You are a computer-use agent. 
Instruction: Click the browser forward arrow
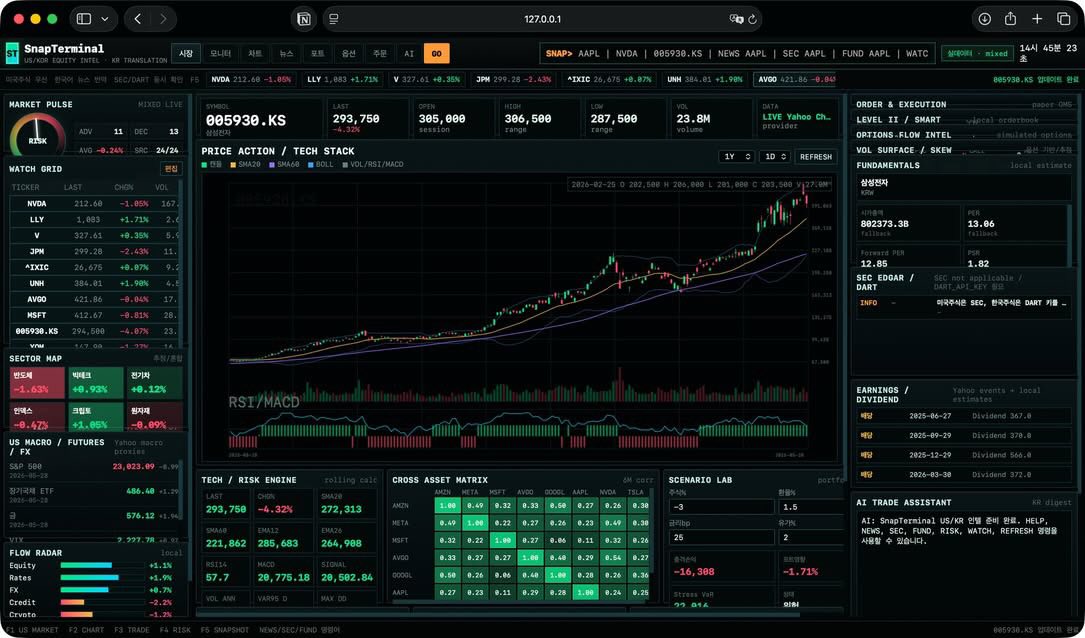click(x=163, y=19)
